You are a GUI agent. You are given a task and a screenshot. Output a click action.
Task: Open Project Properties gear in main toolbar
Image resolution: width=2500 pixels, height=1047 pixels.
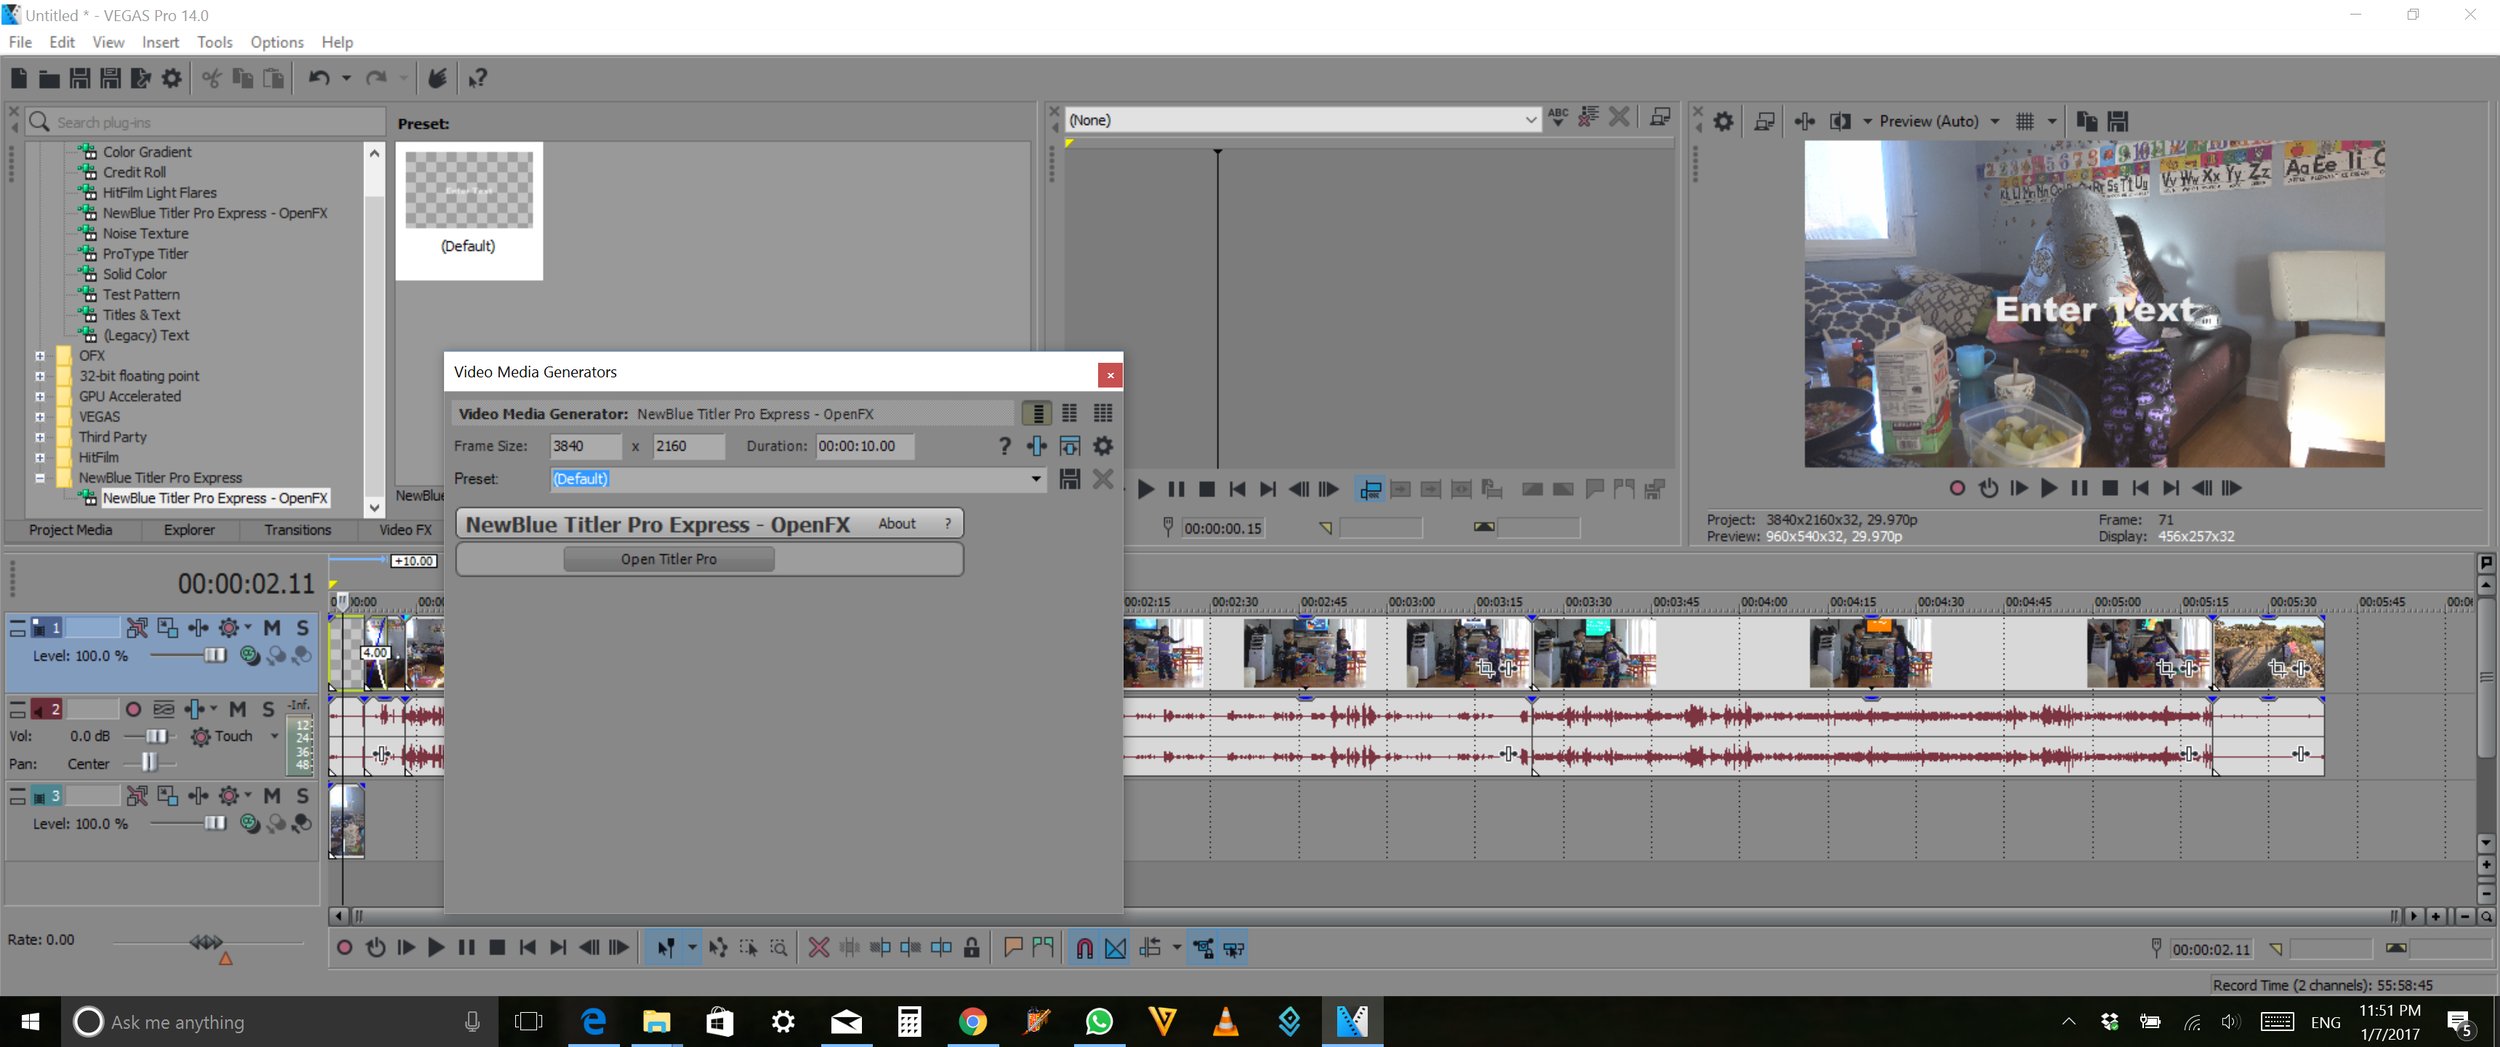coord(172,78)
